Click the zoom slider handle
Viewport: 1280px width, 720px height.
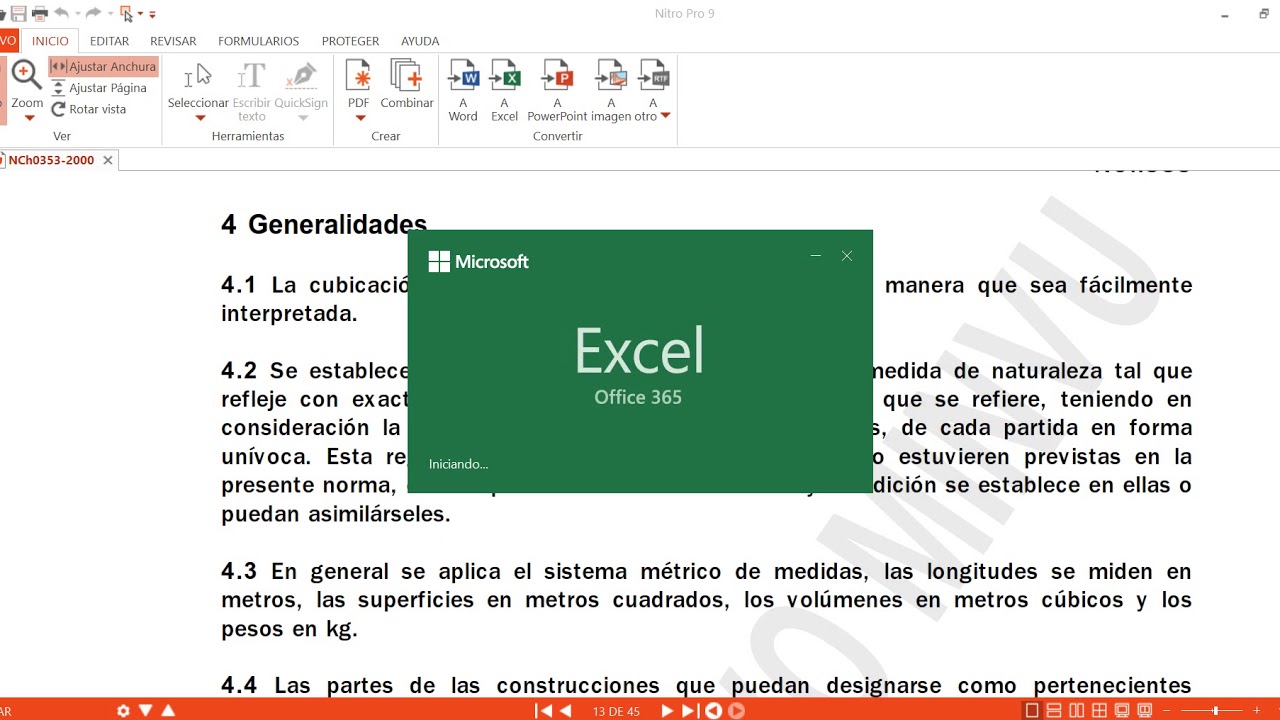tap(1215, 711)
